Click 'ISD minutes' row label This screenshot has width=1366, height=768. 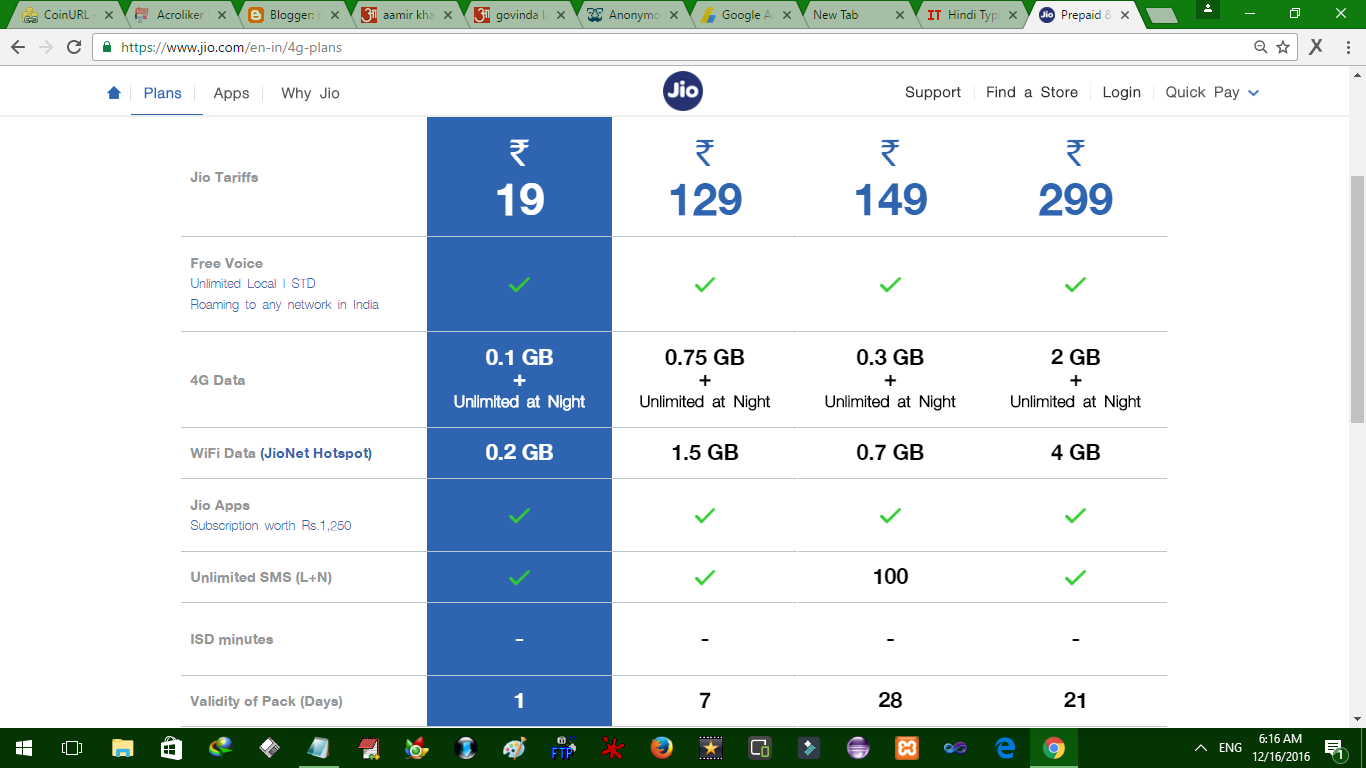[232, 639]
